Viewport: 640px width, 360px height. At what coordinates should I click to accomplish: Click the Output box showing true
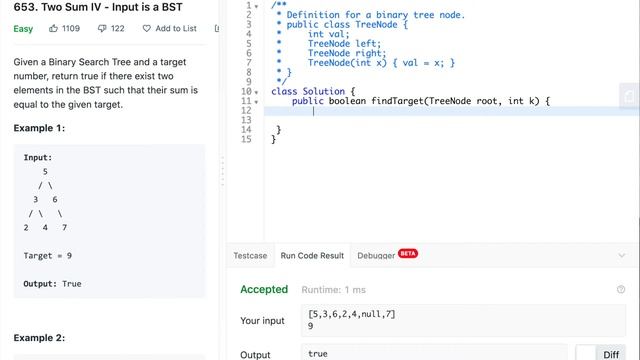434,353
